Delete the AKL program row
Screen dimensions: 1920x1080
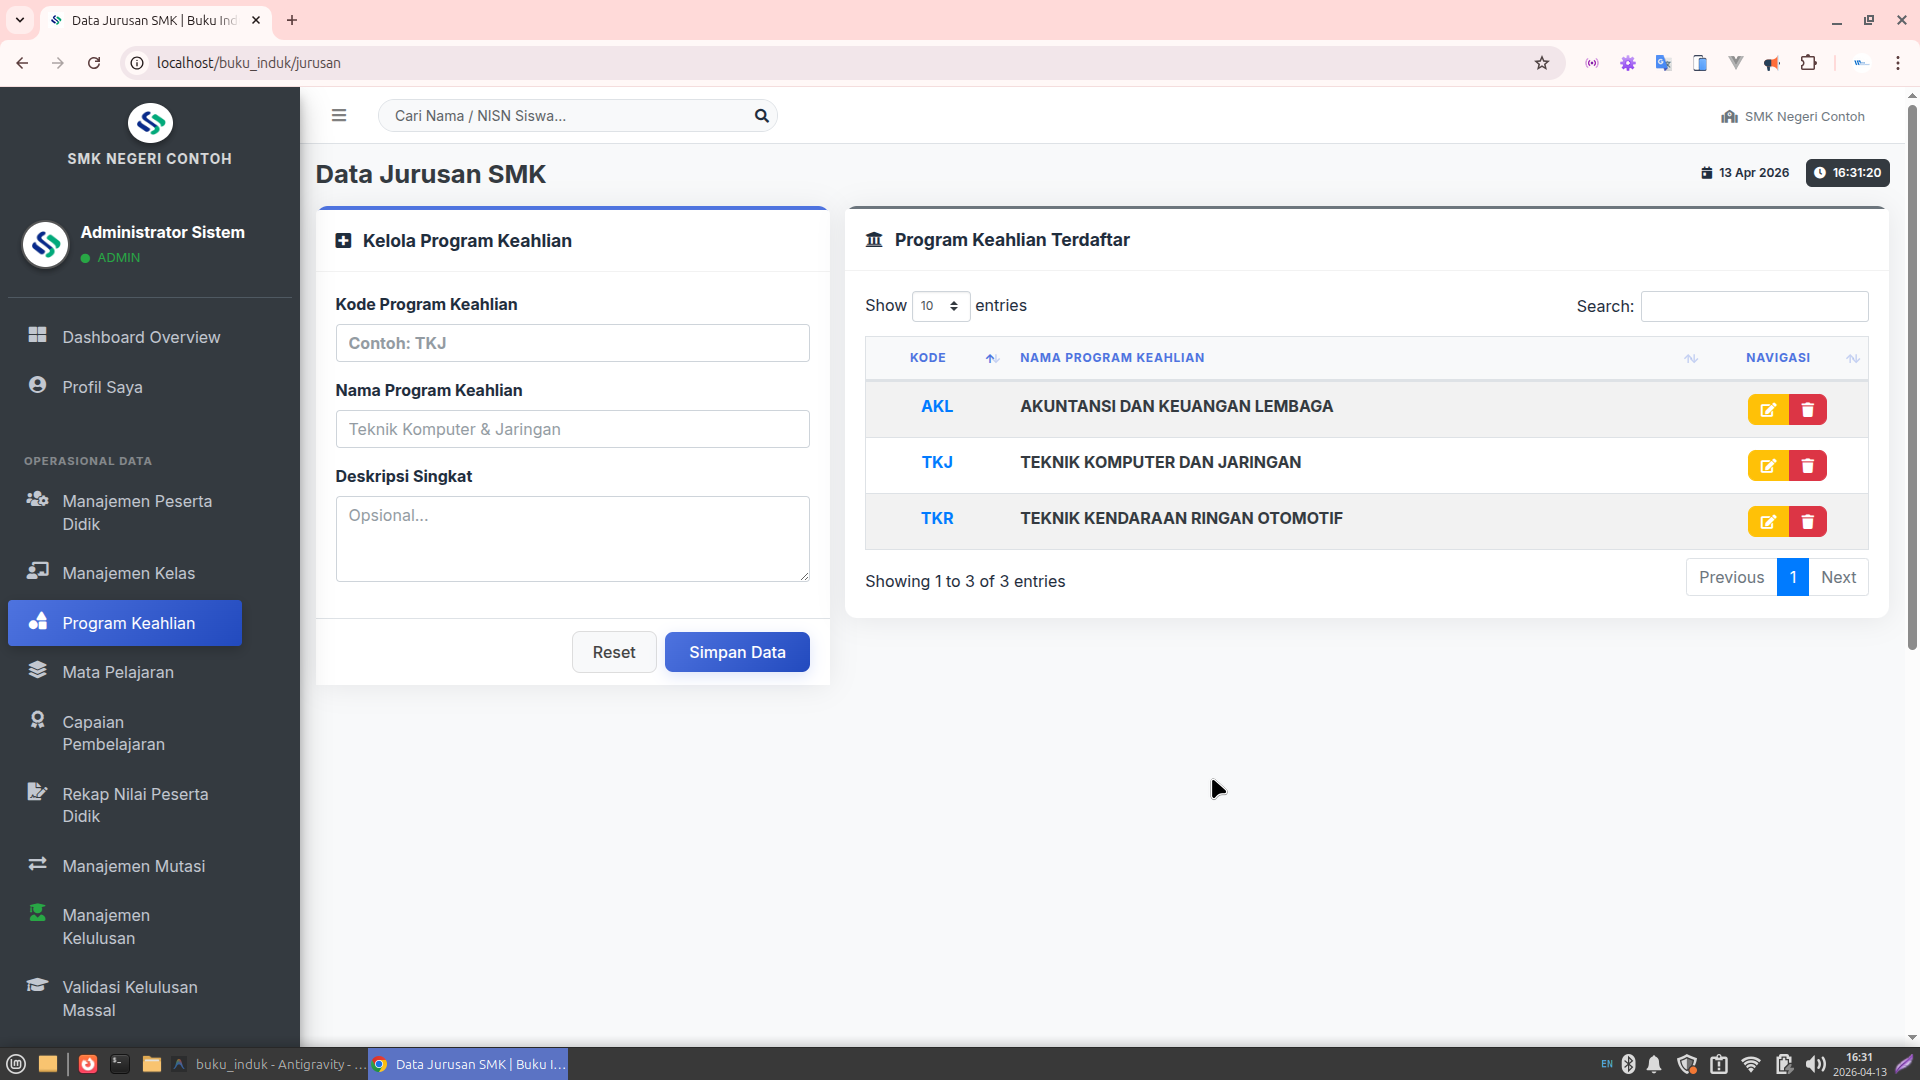tap(1807, 410)
